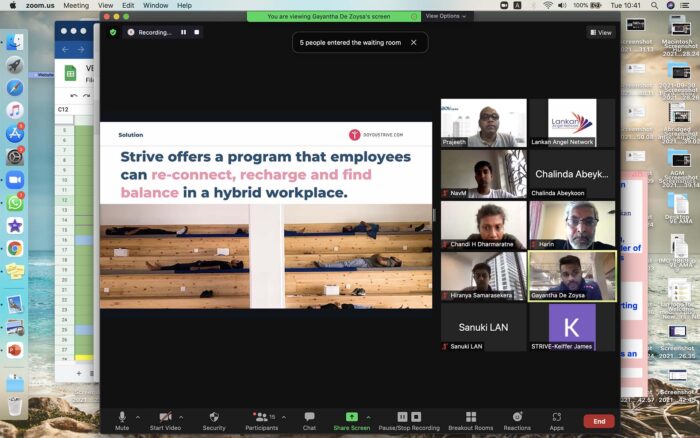The image size is (700, 438).
Task: Pause recording from the top recording indicator
Action: [x=184, y=32]
